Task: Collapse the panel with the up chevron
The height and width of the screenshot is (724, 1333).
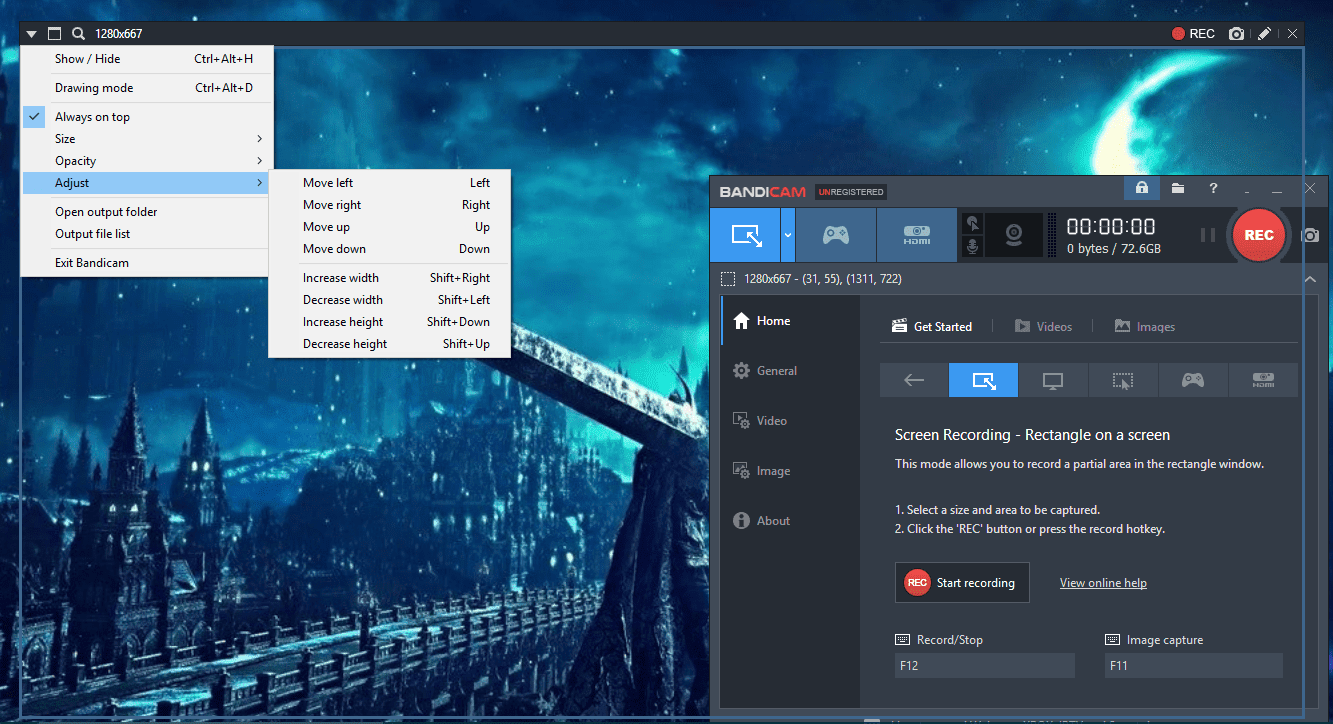Action: [x=1310, y=279]
